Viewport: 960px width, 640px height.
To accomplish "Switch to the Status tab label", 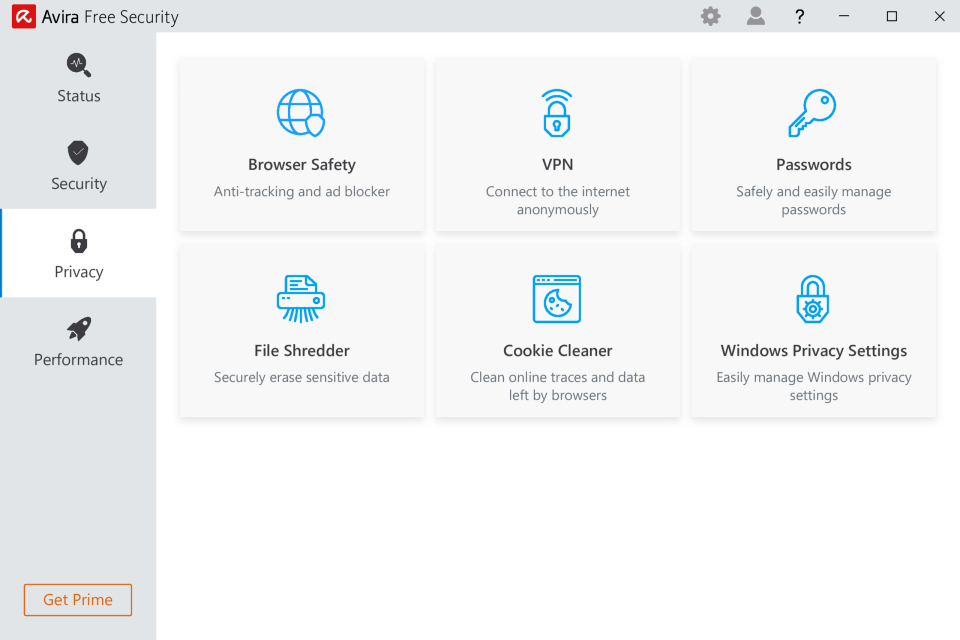I will point(79,96).
